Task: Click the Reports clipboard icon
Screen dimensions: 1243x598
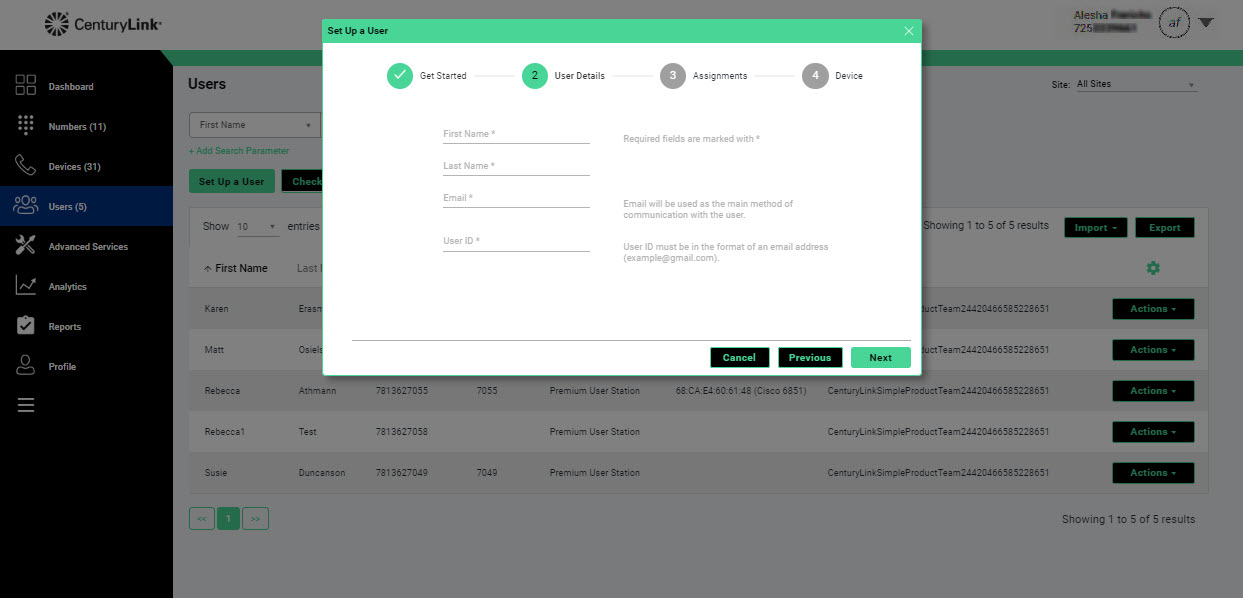Action: click(x=26, y=326)
